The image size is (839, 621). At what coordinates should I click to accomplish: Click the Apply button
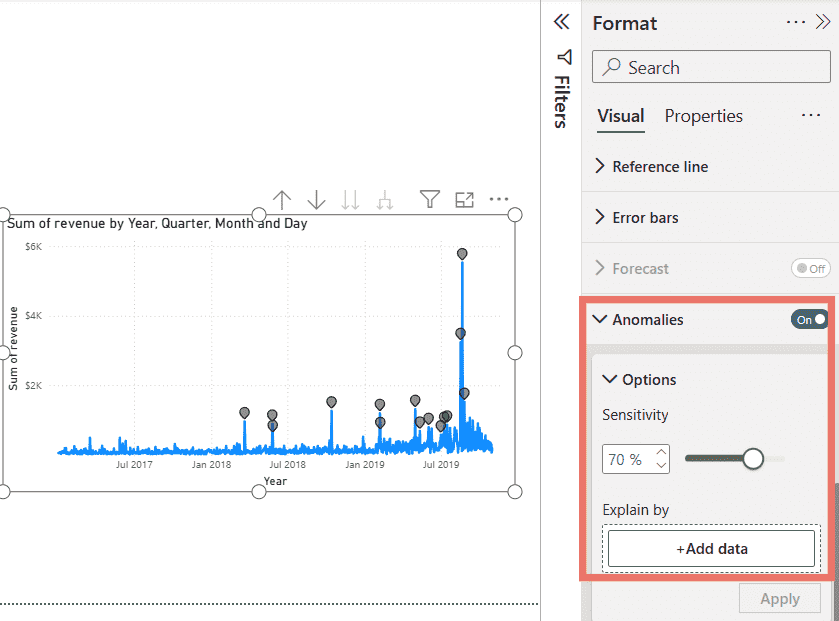(780, 599)
